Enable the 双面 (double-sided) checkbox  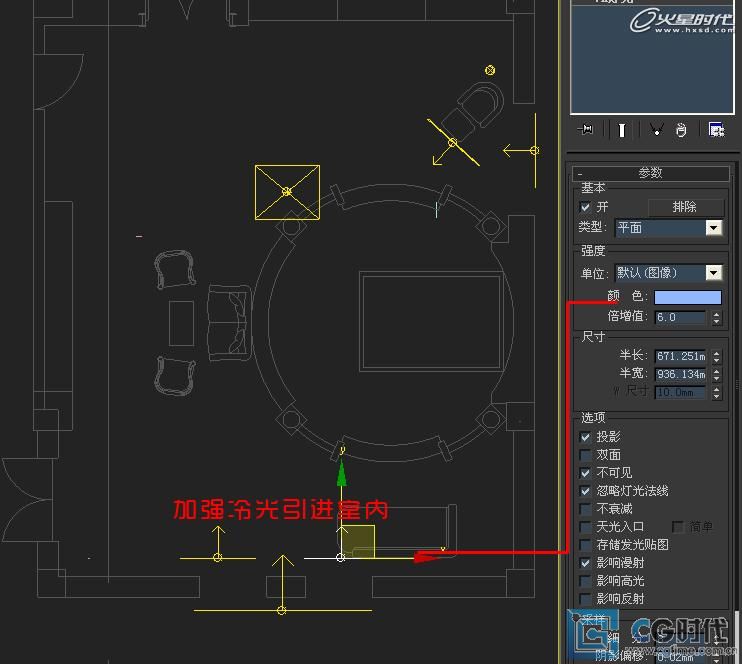(x=585, y=455)
